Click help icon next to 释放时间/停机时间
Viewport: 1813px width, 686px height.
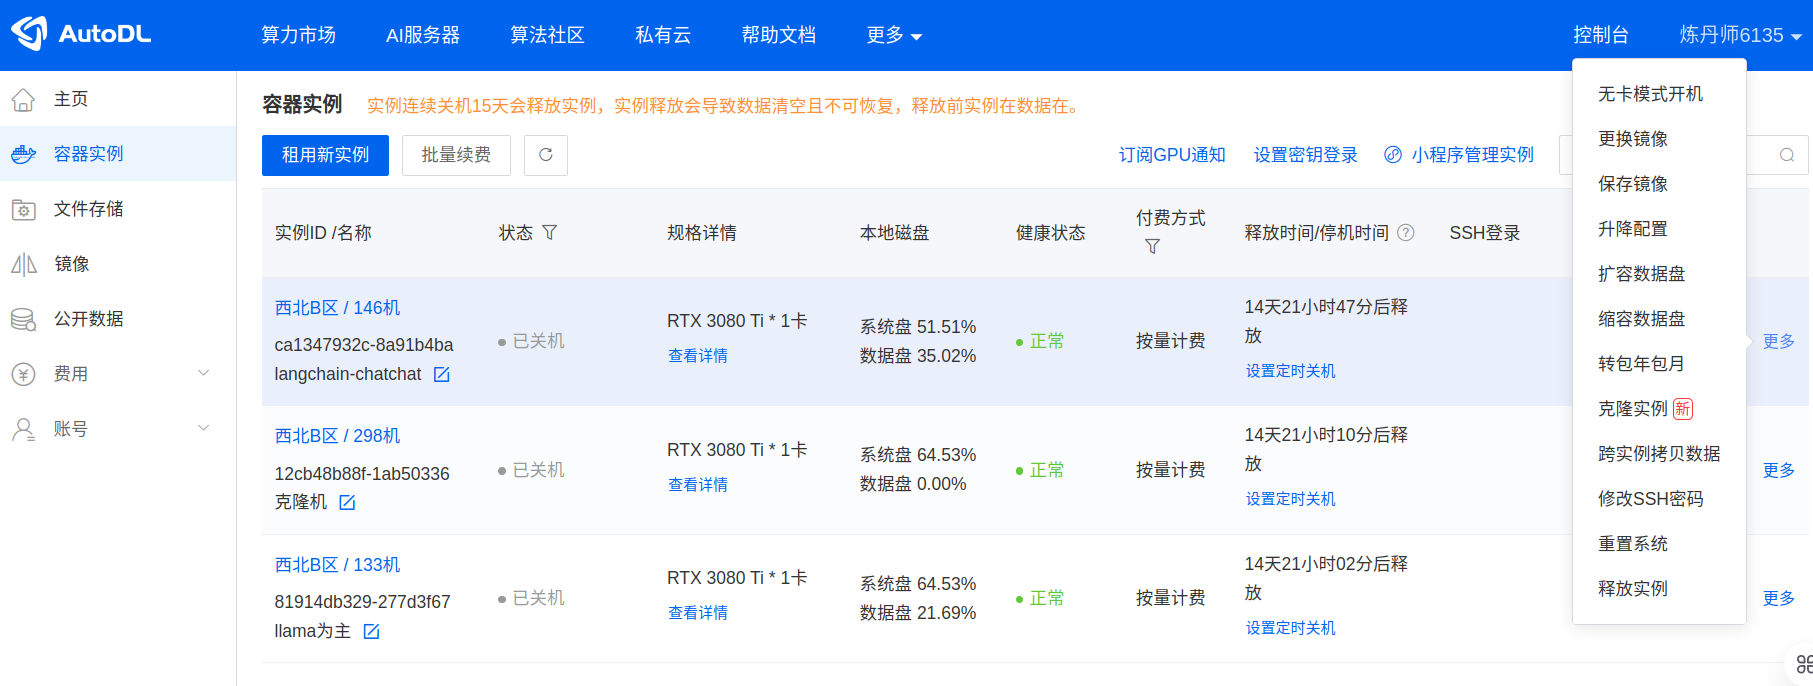1405,233
